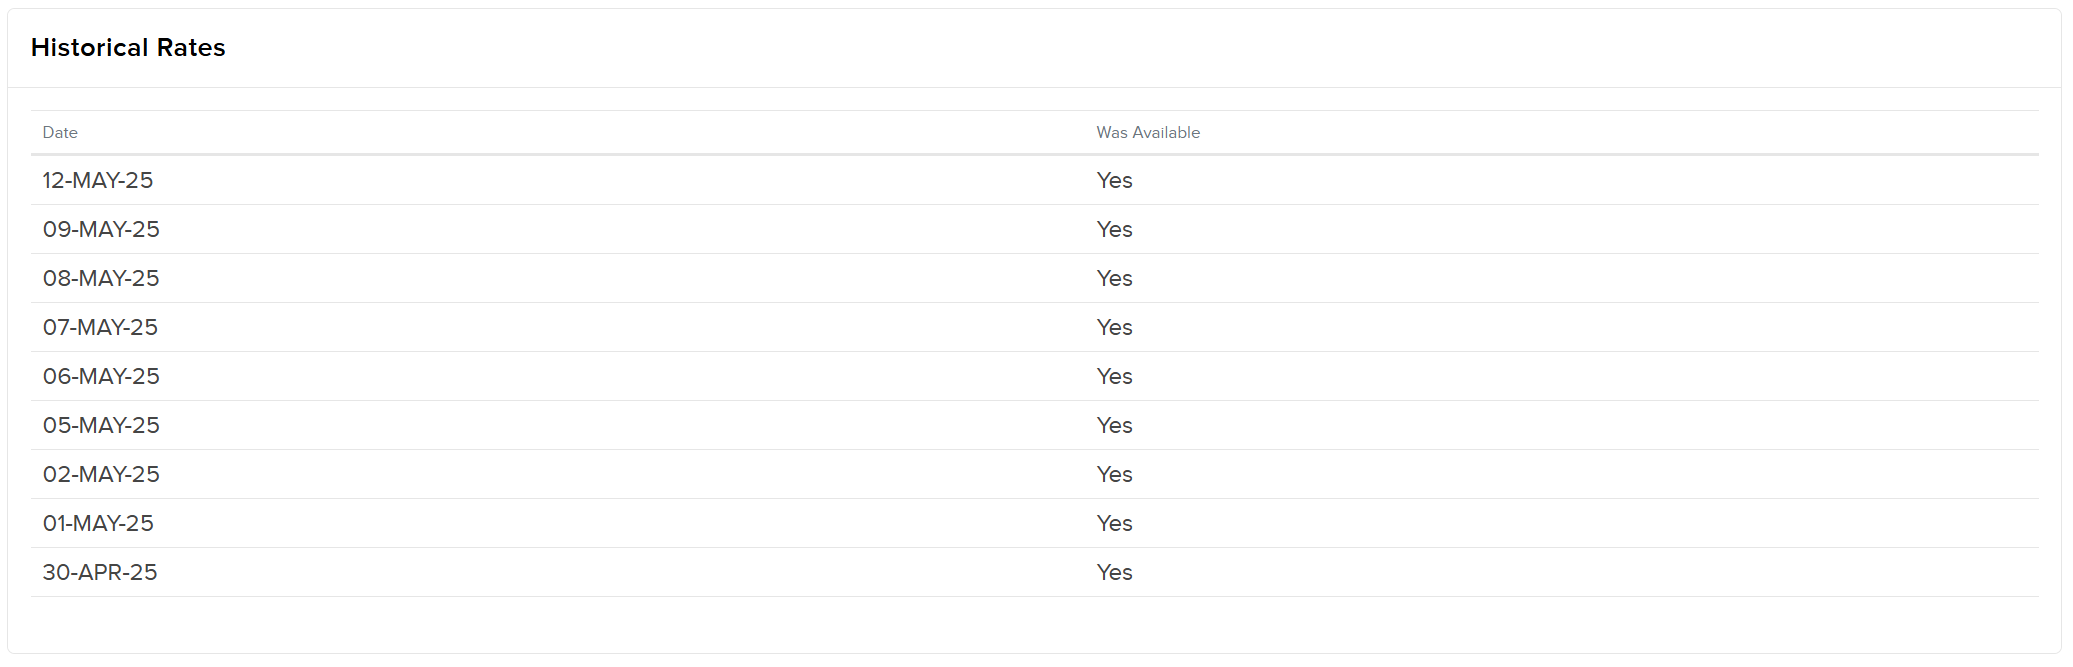2073x667 pixels.
Task: Click Yes value for 06-MAY-25
Action: tap(1114, 376)
